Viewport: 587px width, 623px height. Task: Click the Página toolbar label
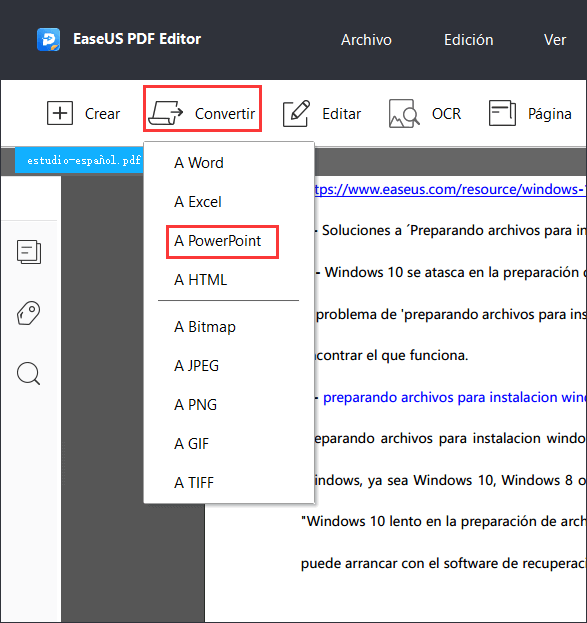coord(550,114)
